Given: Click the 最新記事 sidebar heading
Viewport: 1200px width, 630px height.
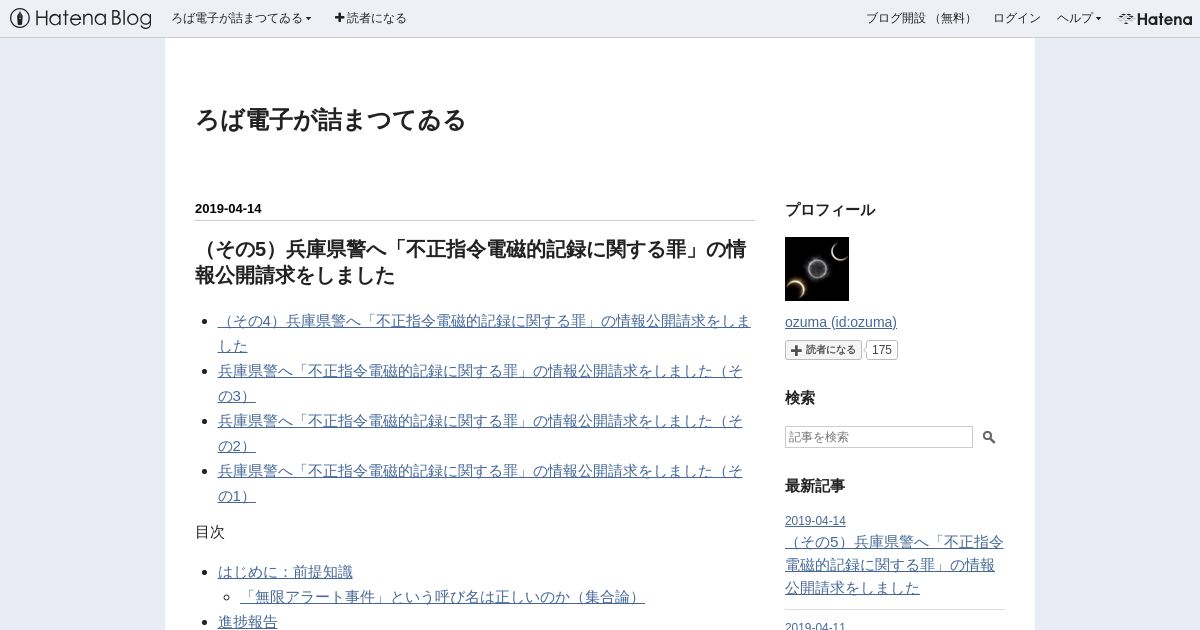Looking at the screenshot, I should [x=815, y=486].
